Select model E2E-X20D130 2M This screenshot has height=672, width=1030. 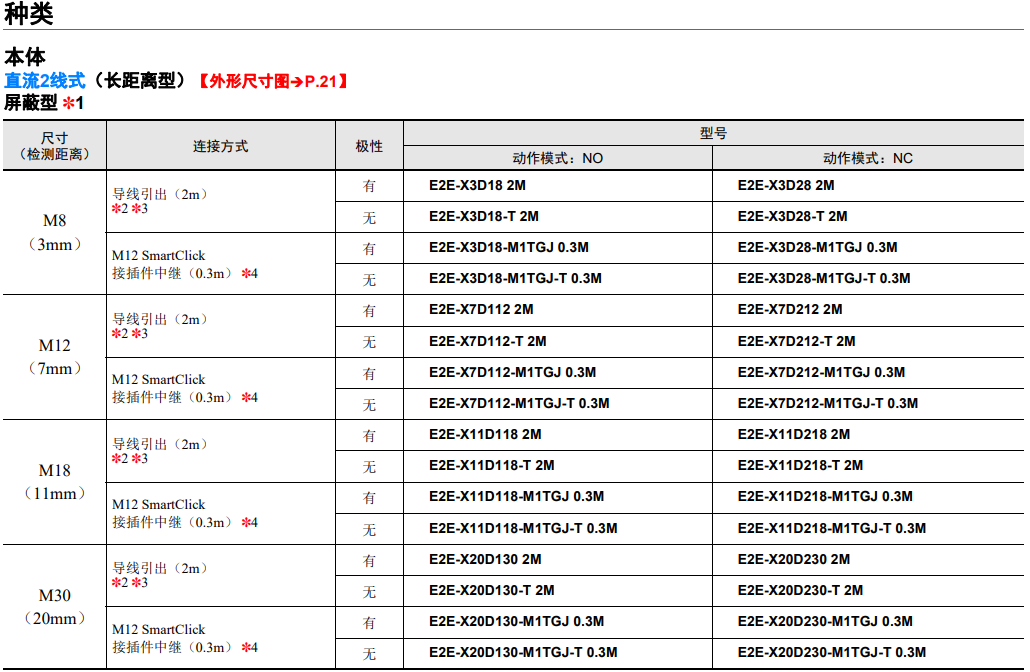485,560
